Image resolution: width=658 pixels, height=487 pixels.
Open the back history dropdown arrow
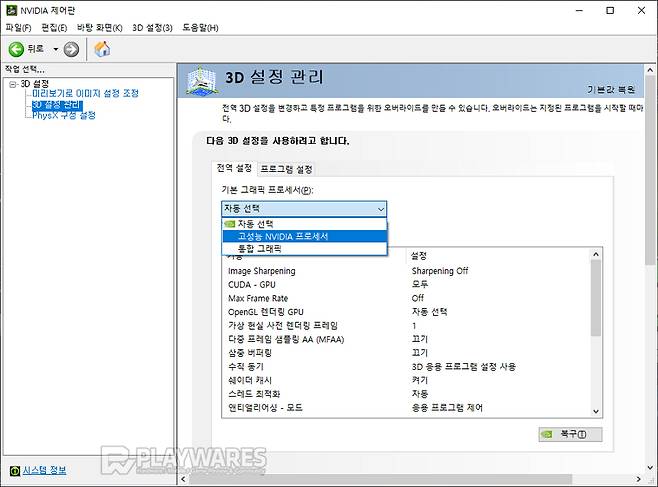pos(55,49)
